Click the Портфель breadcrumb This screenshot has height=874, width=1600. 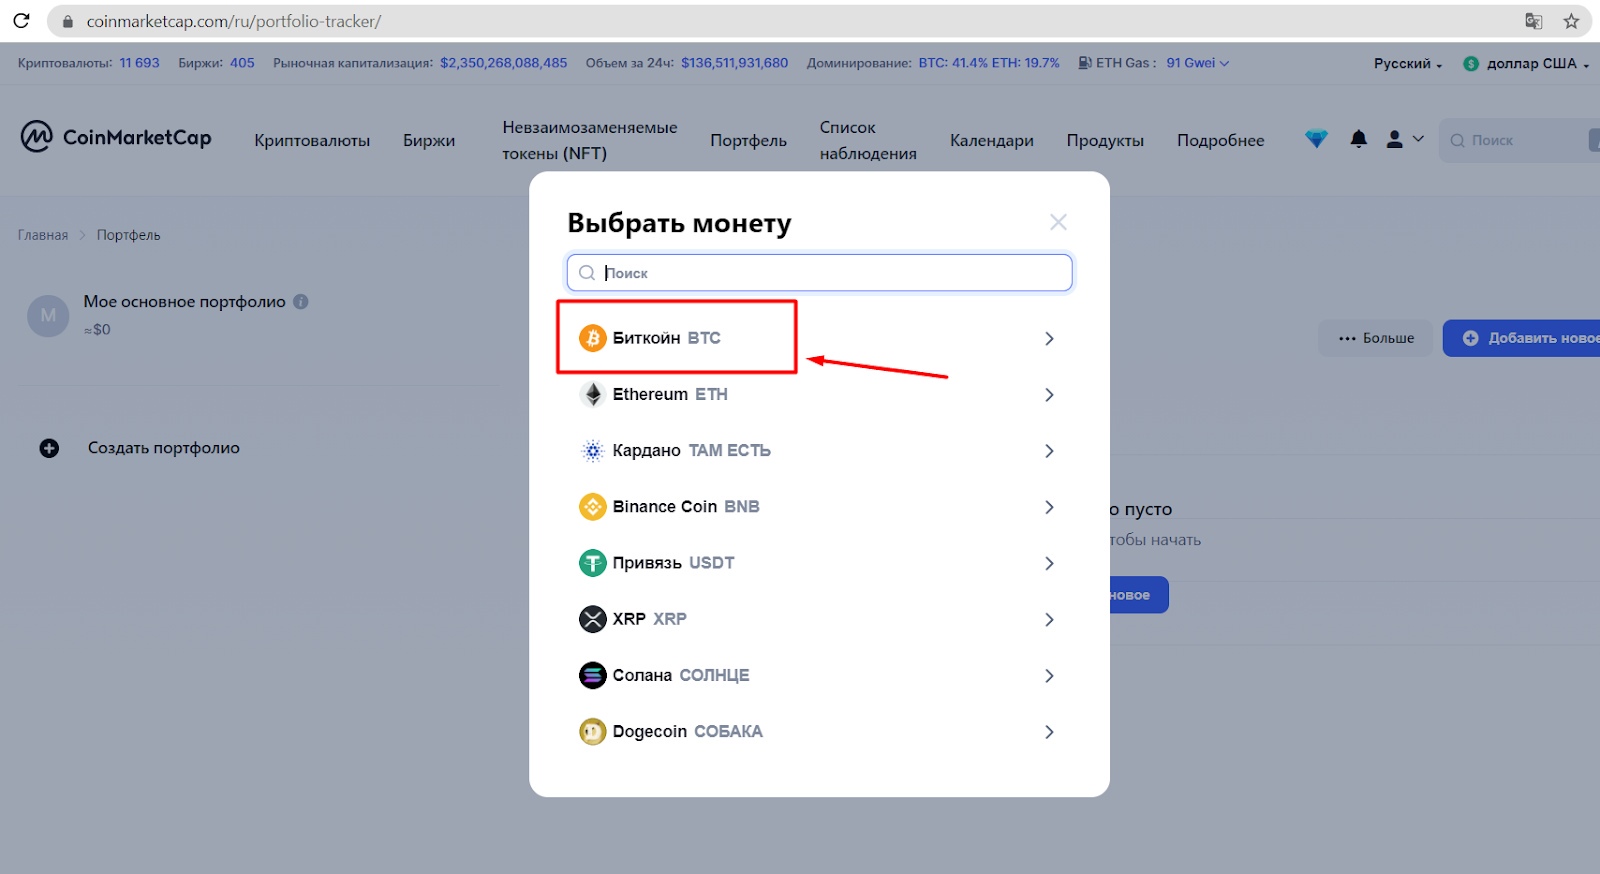(x=128, y=235)
